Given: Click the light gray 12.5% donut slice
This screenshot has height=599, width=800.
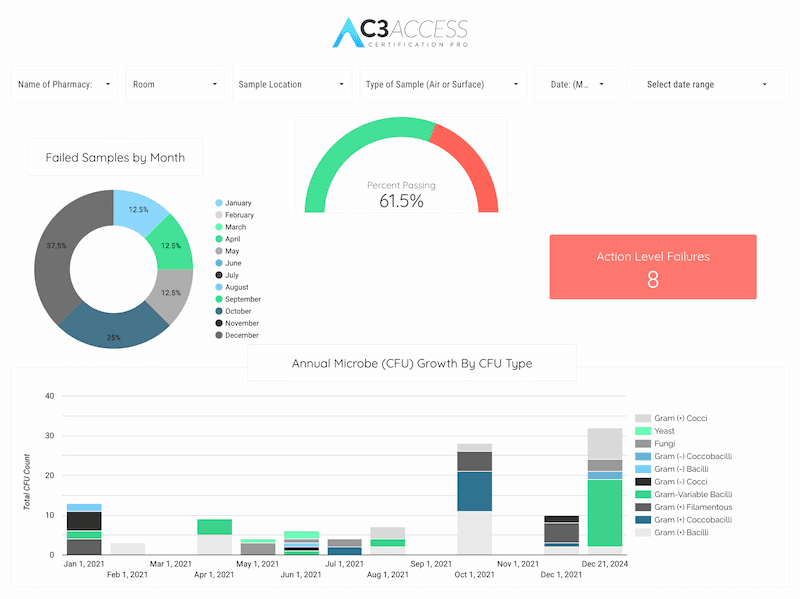Looking at the screenshot, I should coord(172,293).
